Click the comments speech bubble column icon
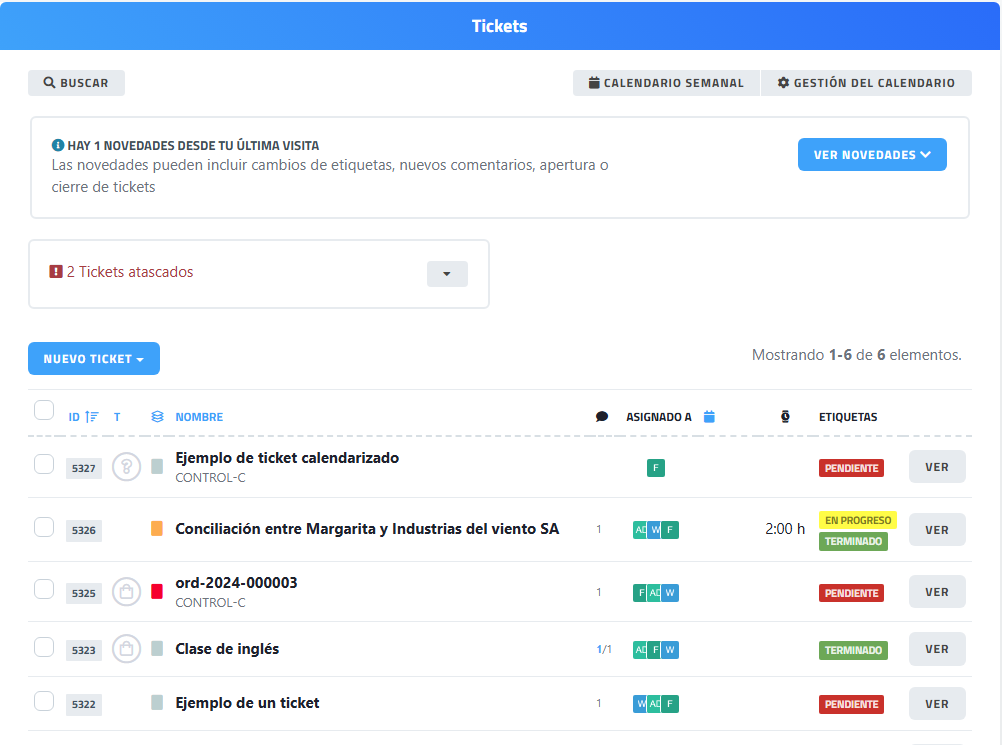 tap(601, 417)
